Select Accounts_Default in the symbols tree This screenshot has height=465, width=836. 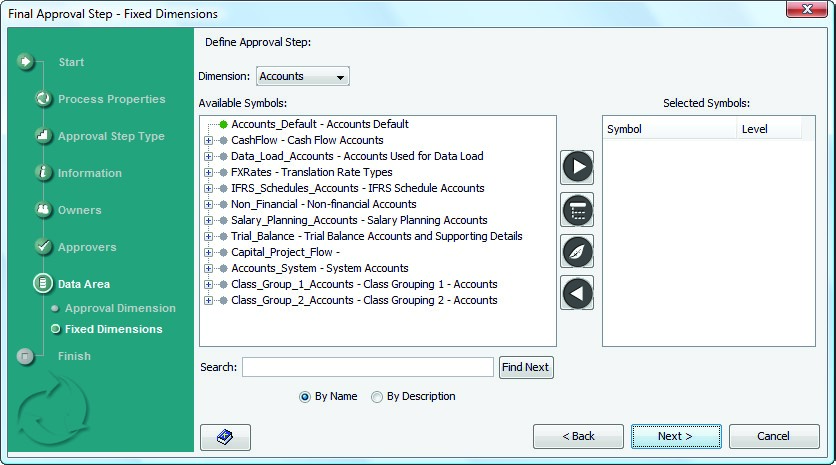(320, 124)
